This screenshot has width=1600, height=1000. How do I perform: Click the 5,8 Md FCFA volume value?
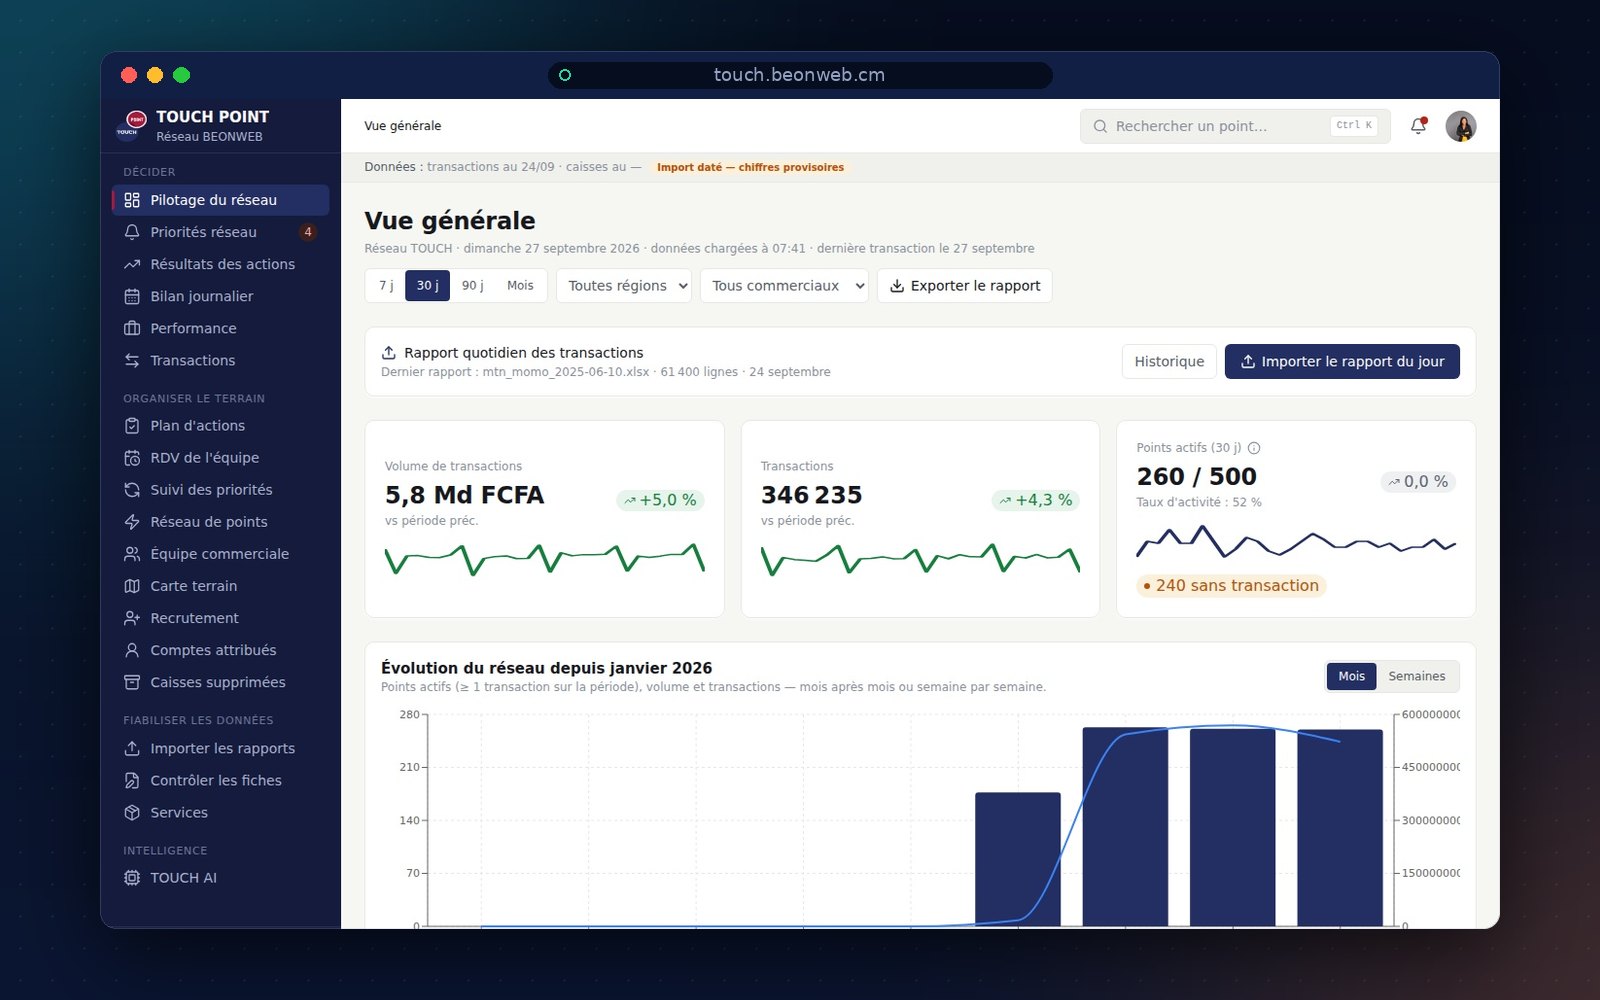465,495
